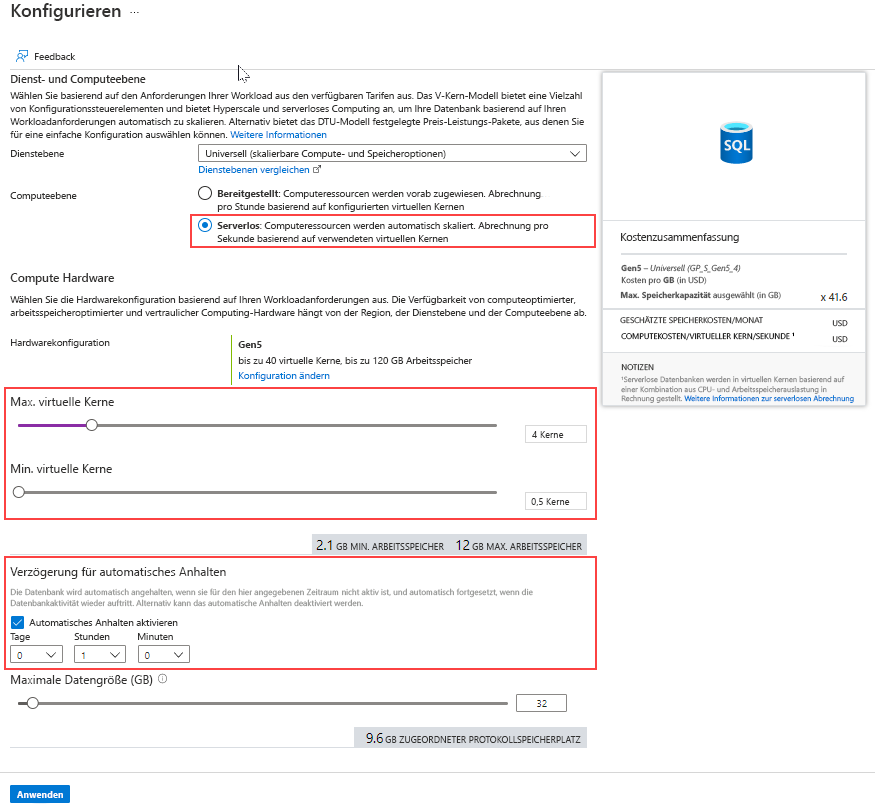Open Weitere Informationen zur serverlosen Abrechnung link

pyautogui.click(x=769, y=398)
